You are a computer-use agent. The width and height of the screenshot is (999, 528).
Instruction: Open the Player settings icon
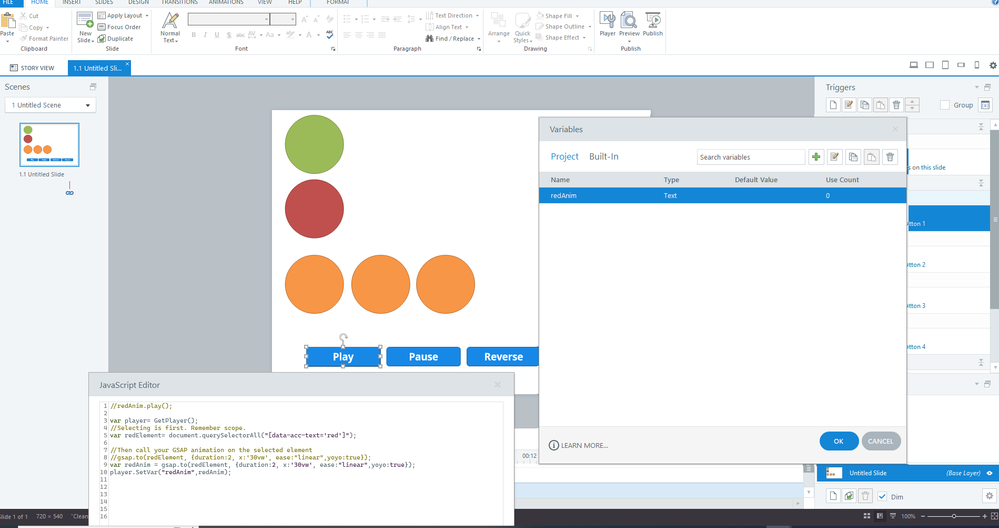(x=607, y=22)
